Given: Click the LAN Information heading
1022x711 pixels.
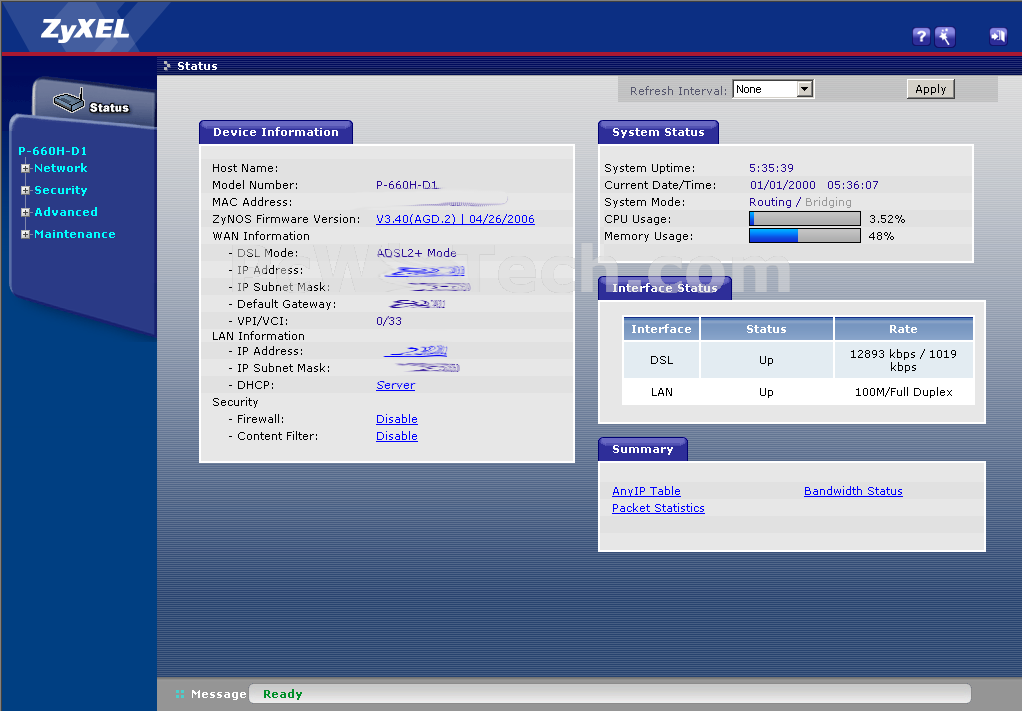Looking at the screenshot, I should [x=258, y=336].
